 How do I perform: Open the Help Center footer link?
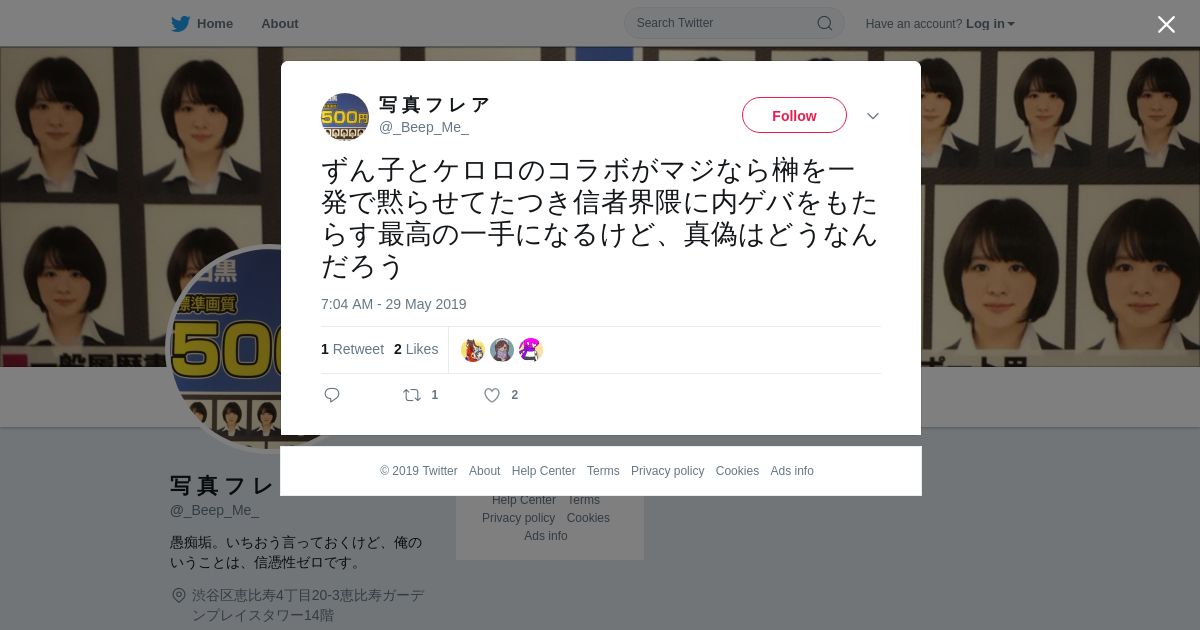coord(544,471)
